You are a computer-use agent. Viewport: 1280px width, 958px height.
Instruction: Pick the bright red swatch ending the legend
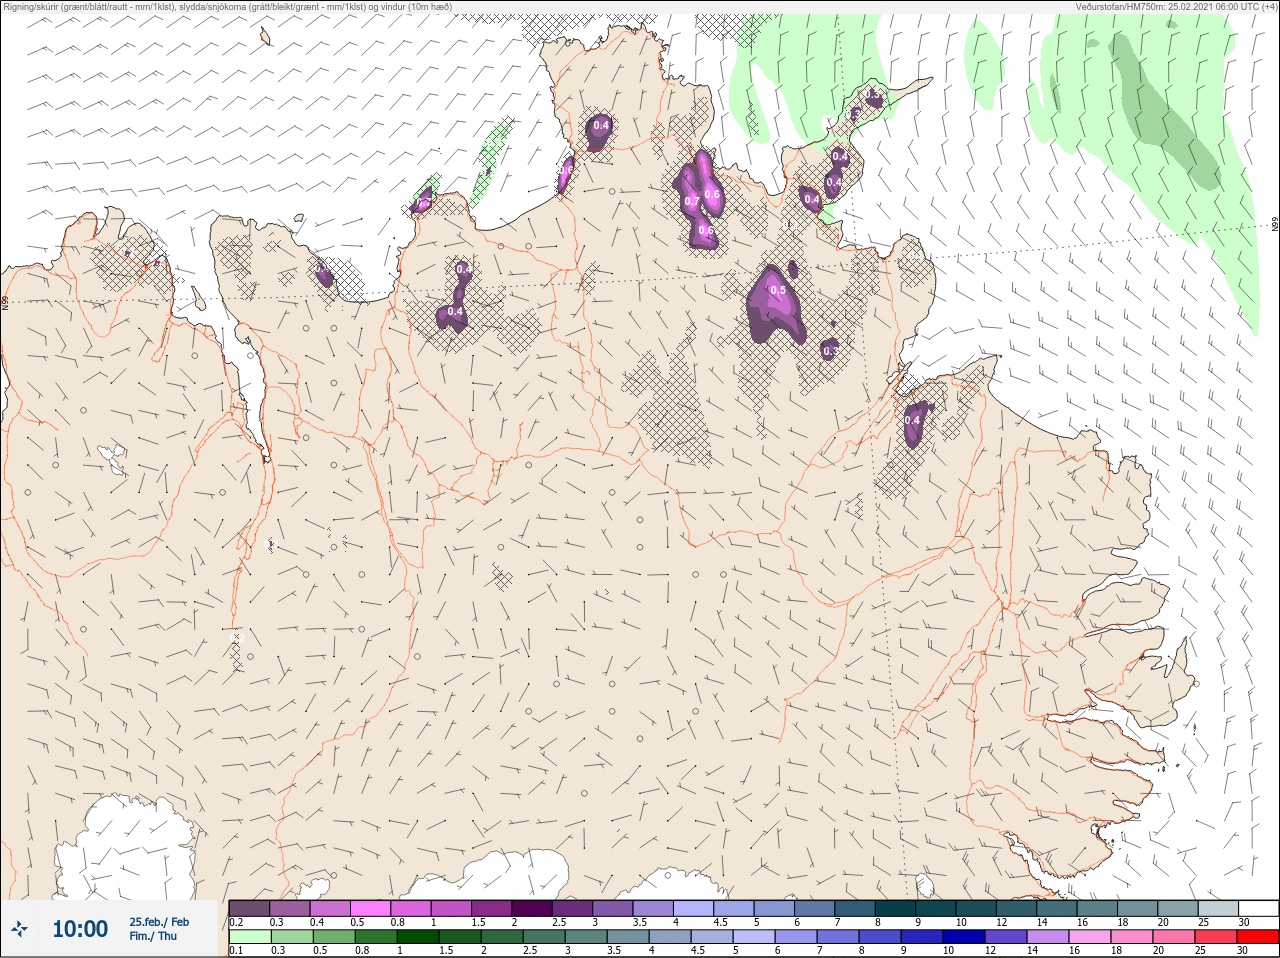(x=1257, y=938)
